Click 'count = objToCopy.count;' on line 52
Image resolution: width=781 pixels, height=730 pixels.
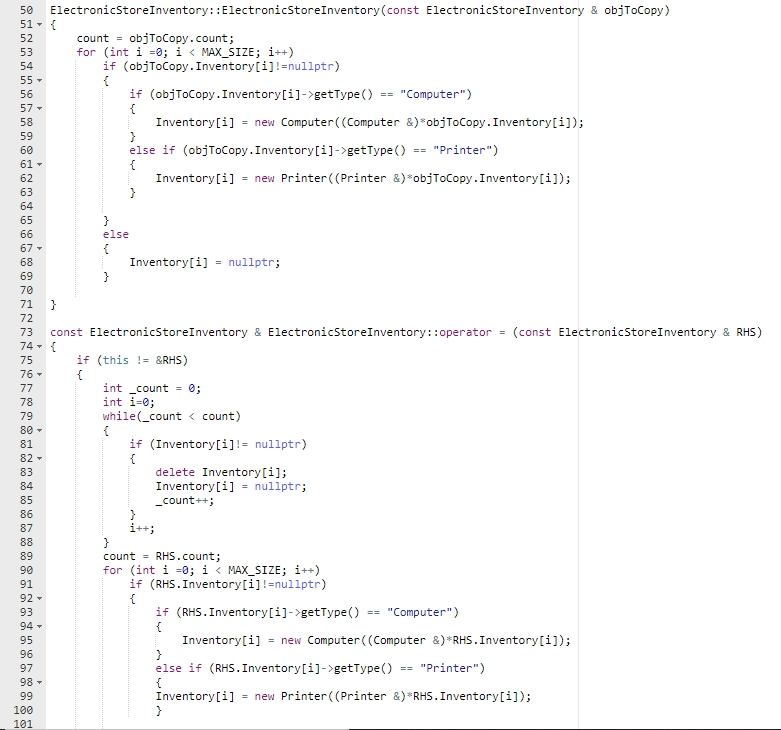pyautogui.click(x=155, y=38)
